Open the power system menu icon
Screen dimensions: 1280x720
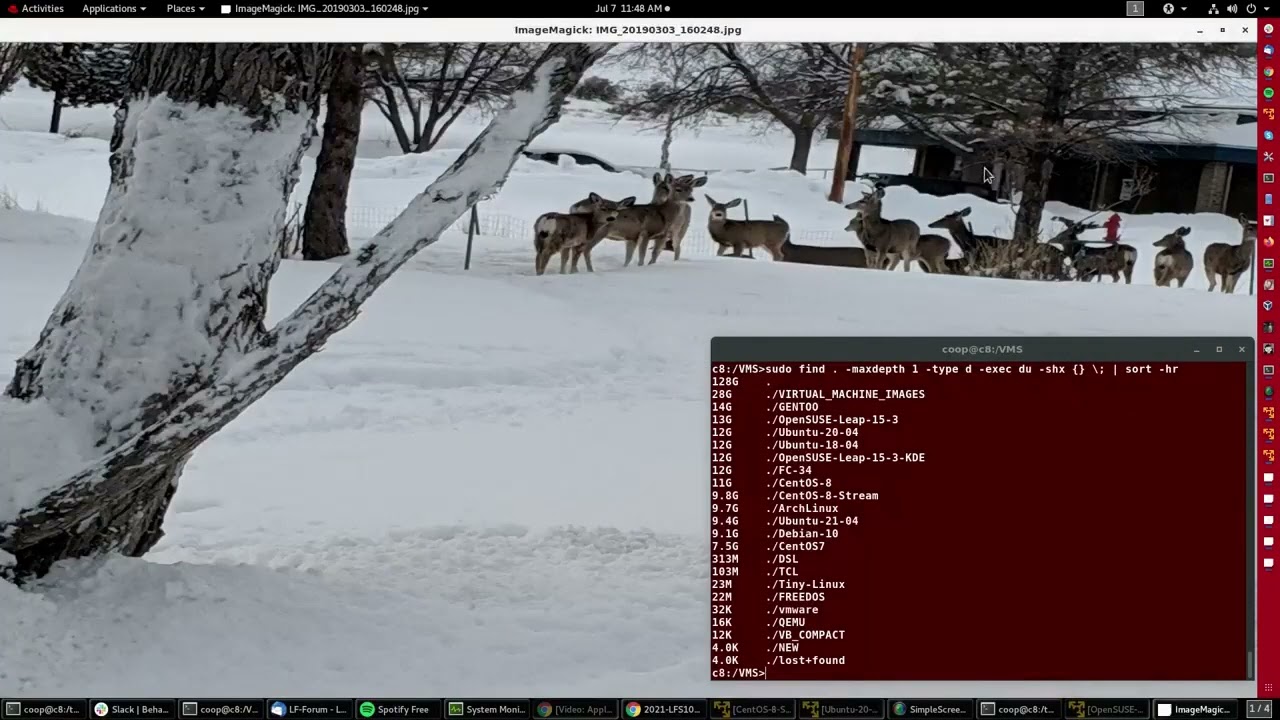[x=1251, y=8]
